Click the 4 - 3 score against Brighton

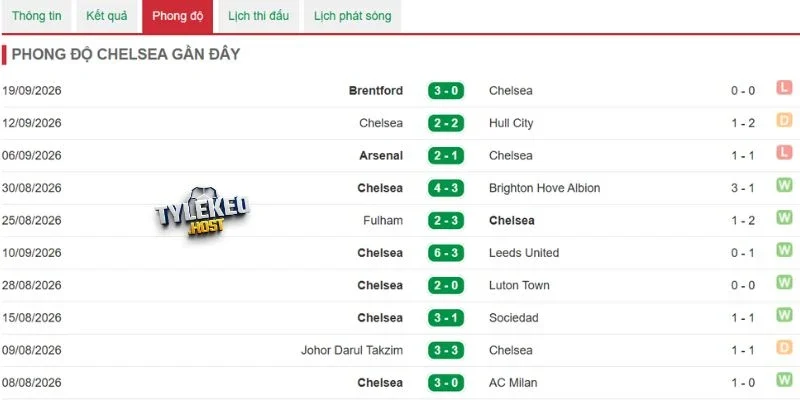[446, 188]
